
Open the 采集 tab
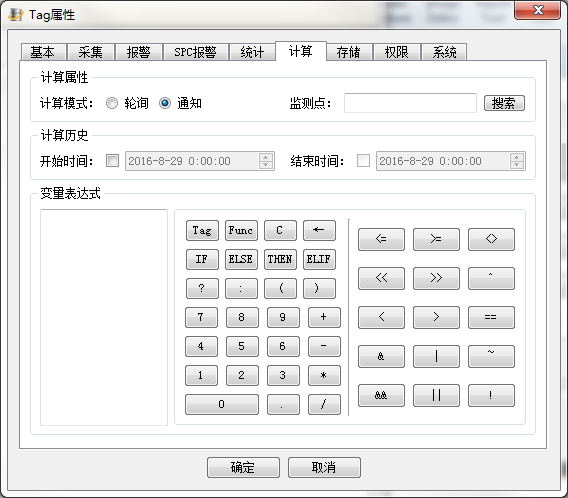91,52
